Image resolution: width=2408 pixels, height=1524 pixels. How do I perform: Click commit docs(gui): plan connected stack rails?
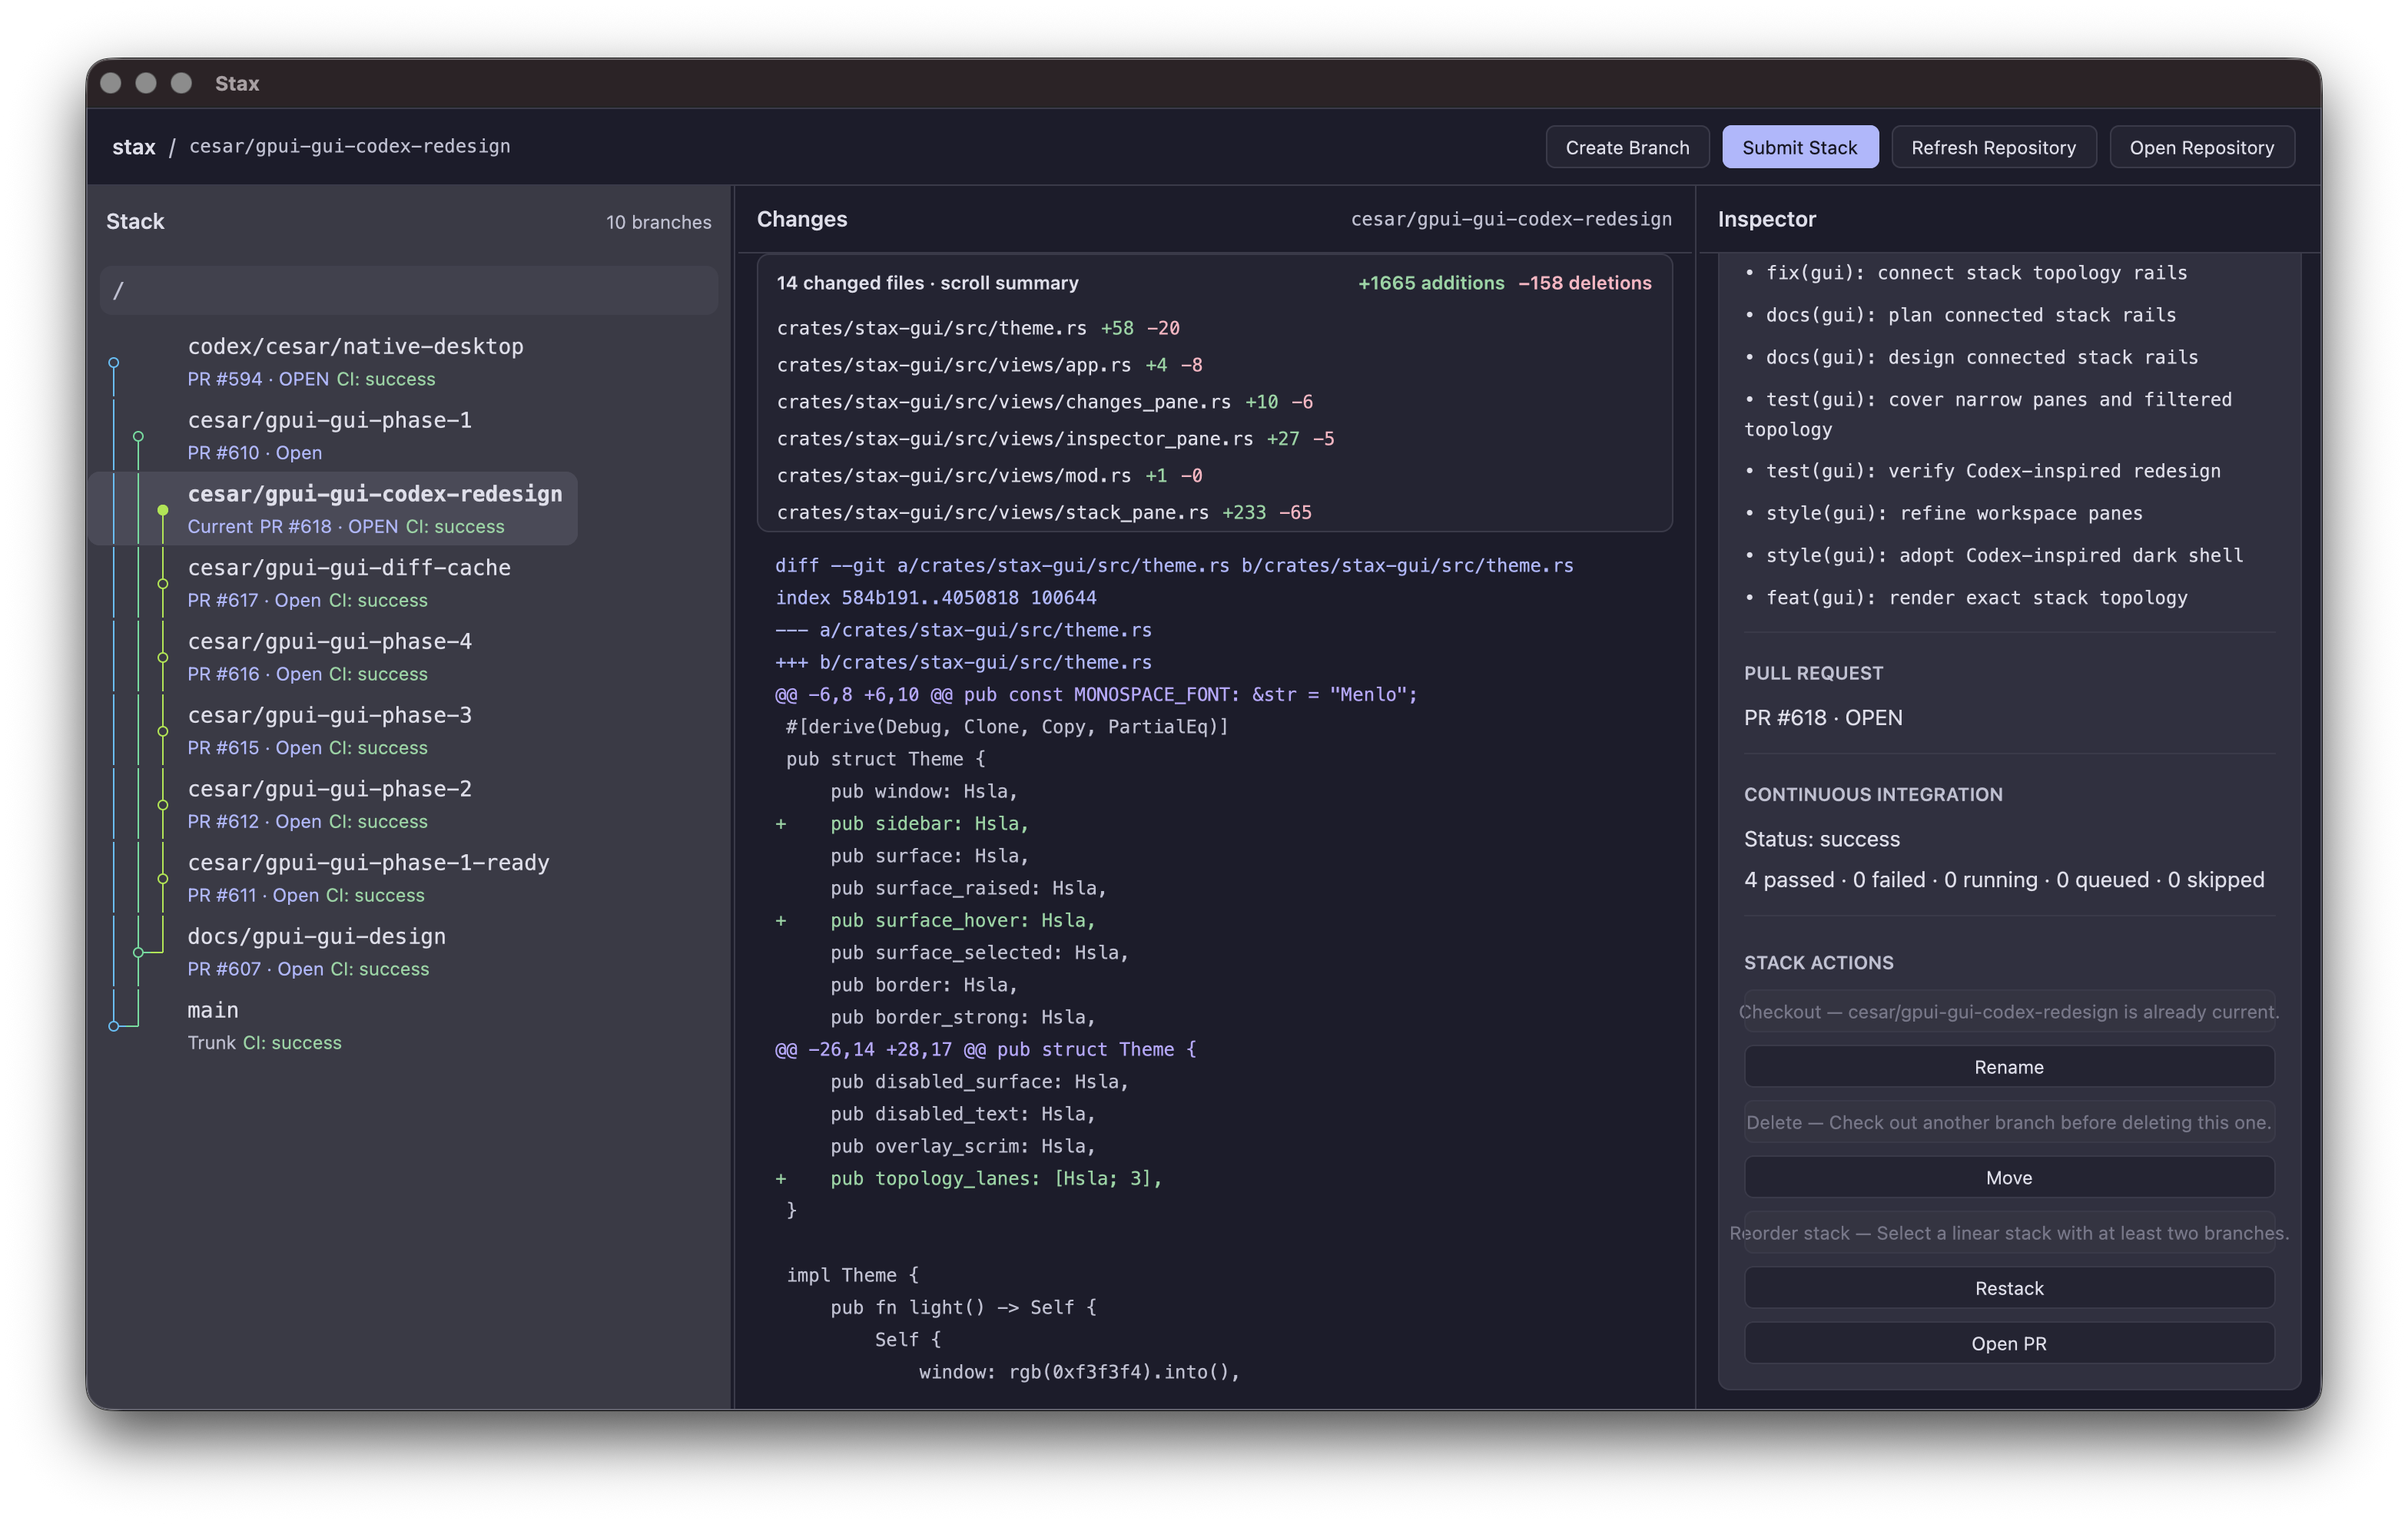(x=1960, y=315)
